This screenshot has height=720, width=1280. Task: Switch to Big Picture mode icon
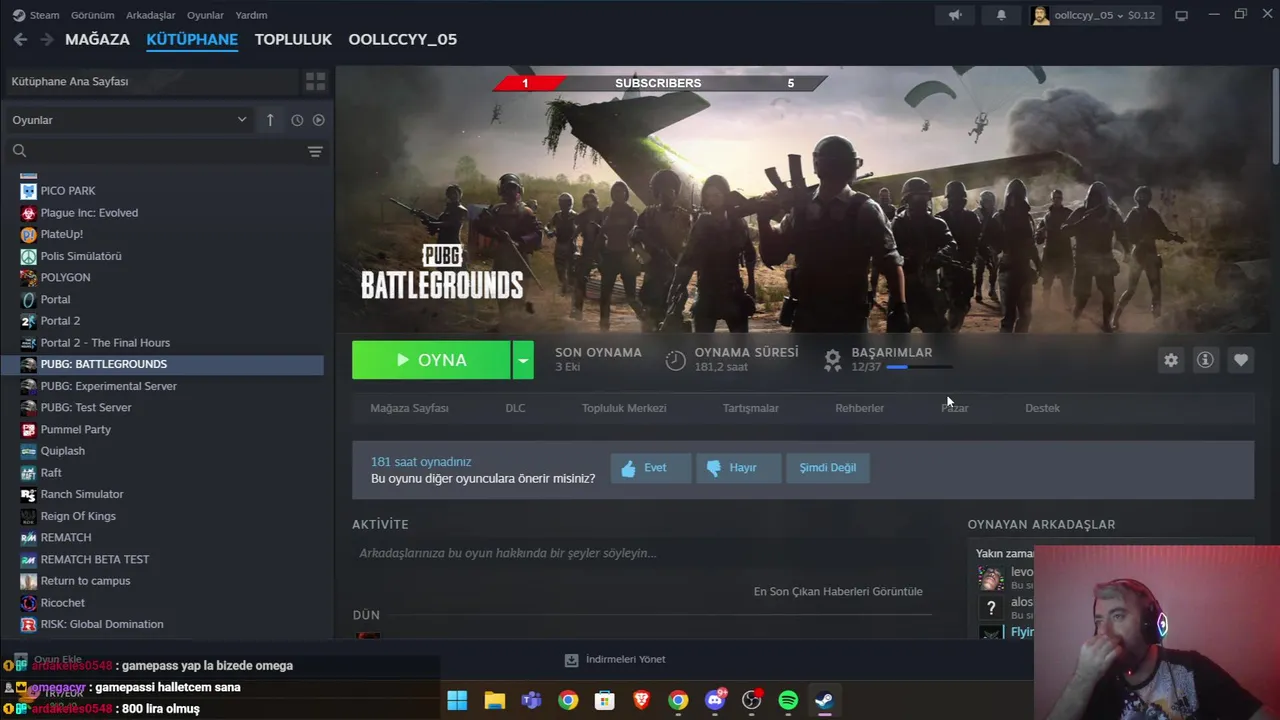click(1181, 15)
